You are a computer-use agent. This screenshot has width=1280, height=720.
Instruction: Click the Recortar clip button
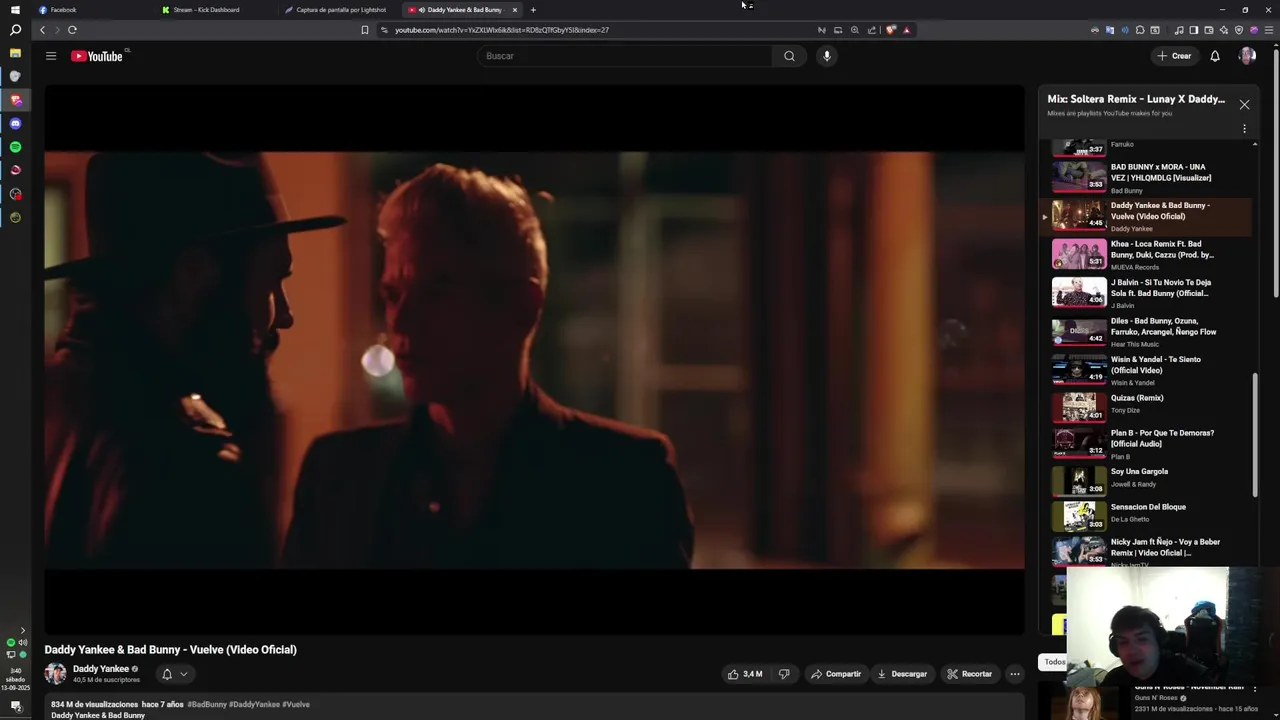pos(969,674)
